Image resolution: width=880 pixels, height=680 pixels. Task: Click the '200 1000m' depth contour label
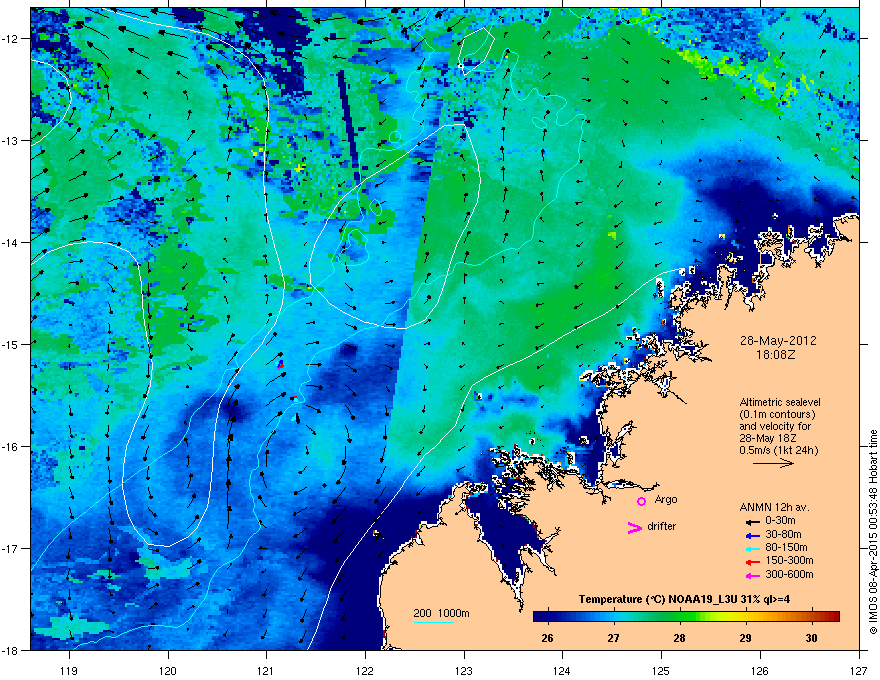[442, 613]
